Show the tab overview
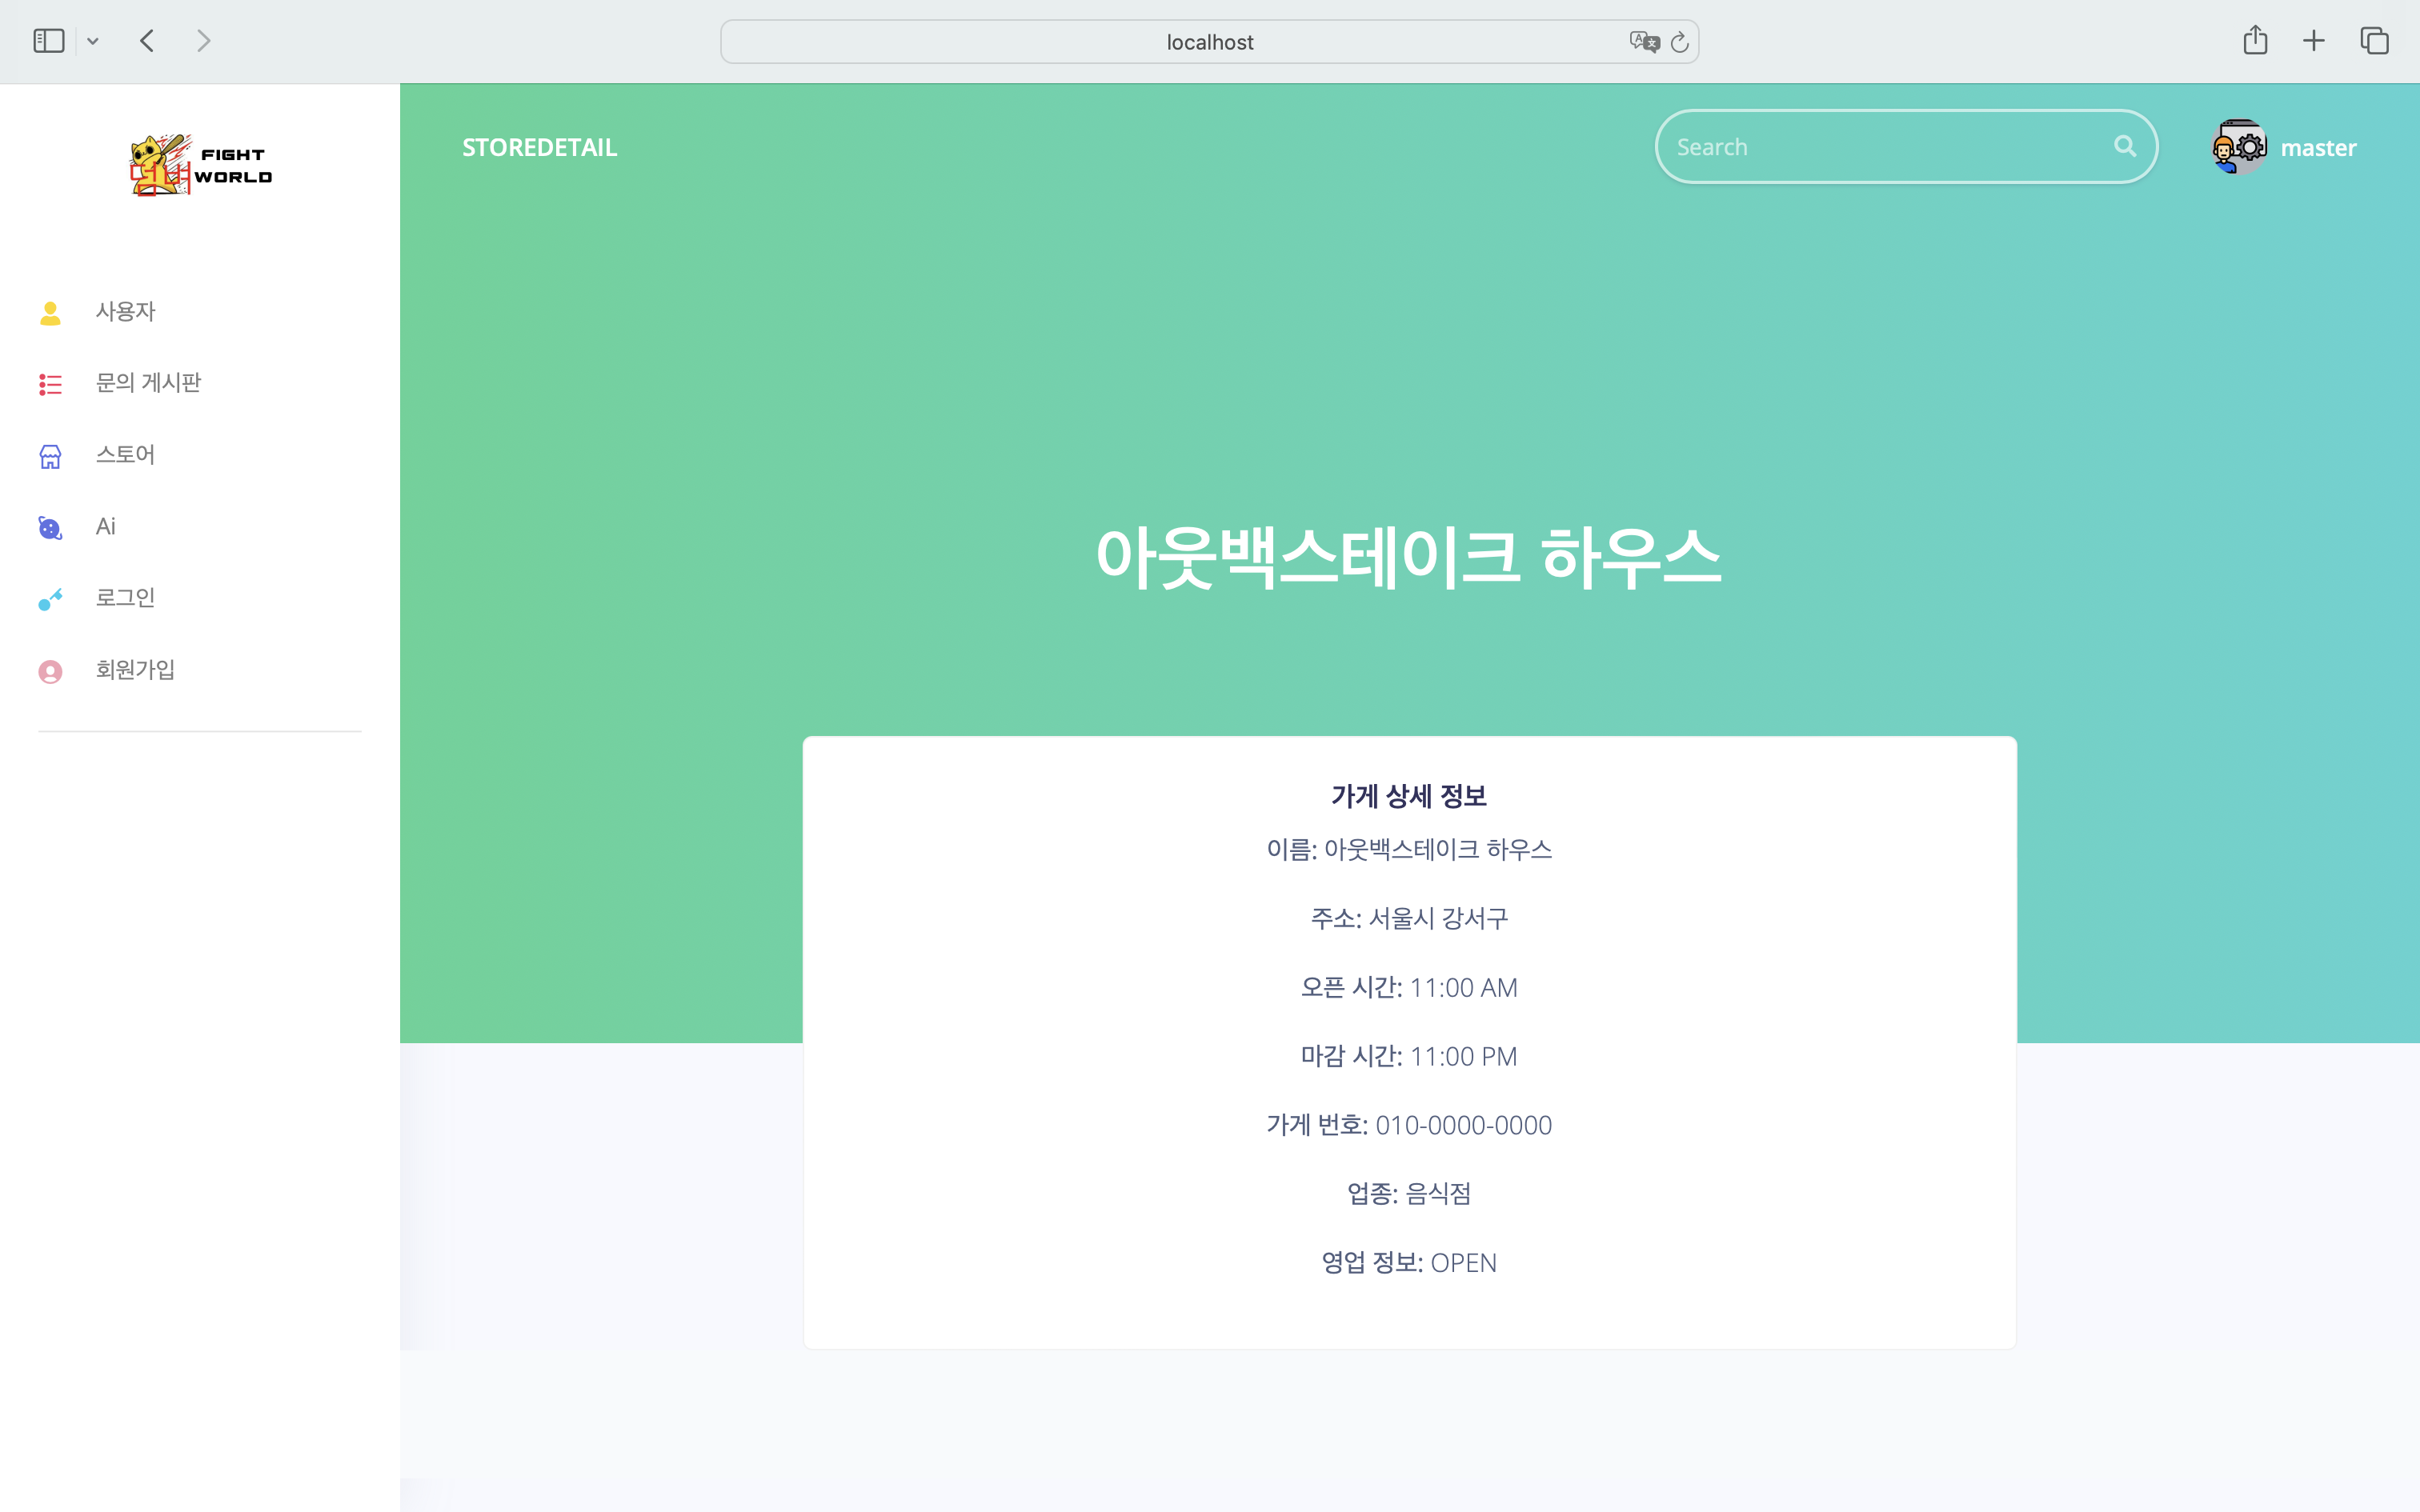The height and width of the screenshot is (1512, 2420). click(2374, 41)
